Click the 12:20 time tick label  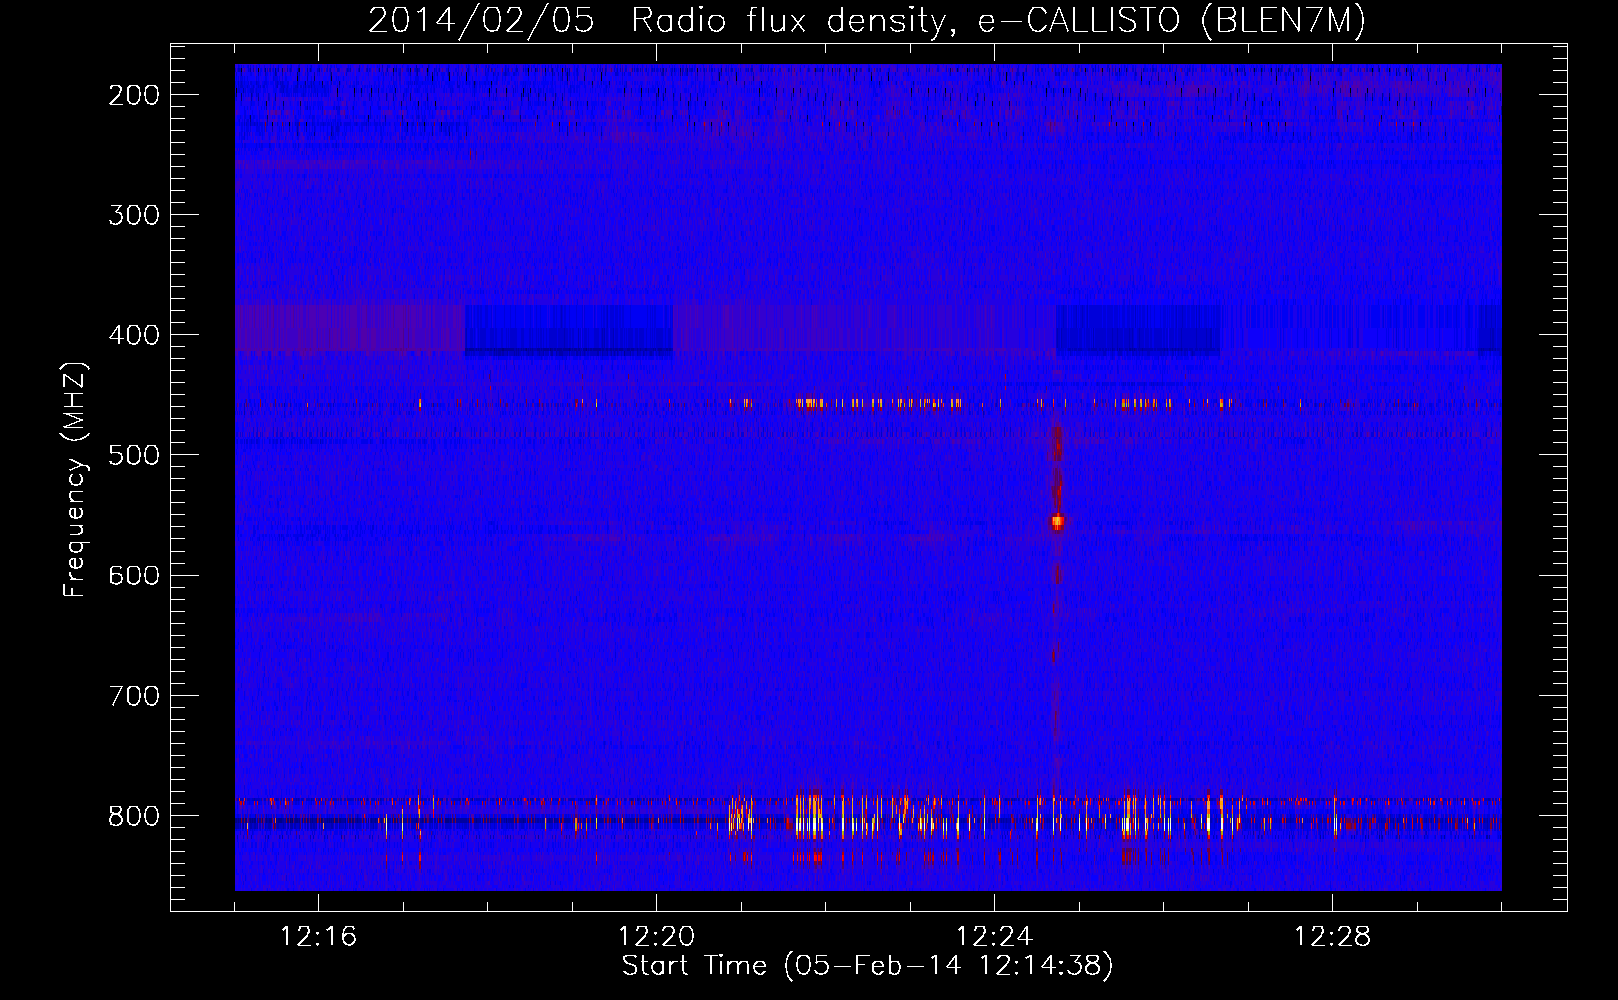656,937
